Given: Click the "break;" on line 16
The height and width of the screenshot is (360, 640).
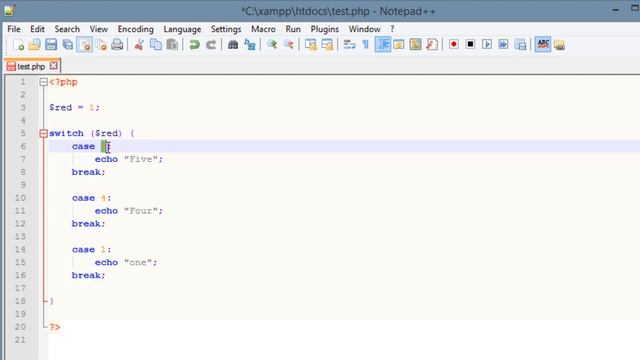Looking at the screenshot, I should 89,276.
